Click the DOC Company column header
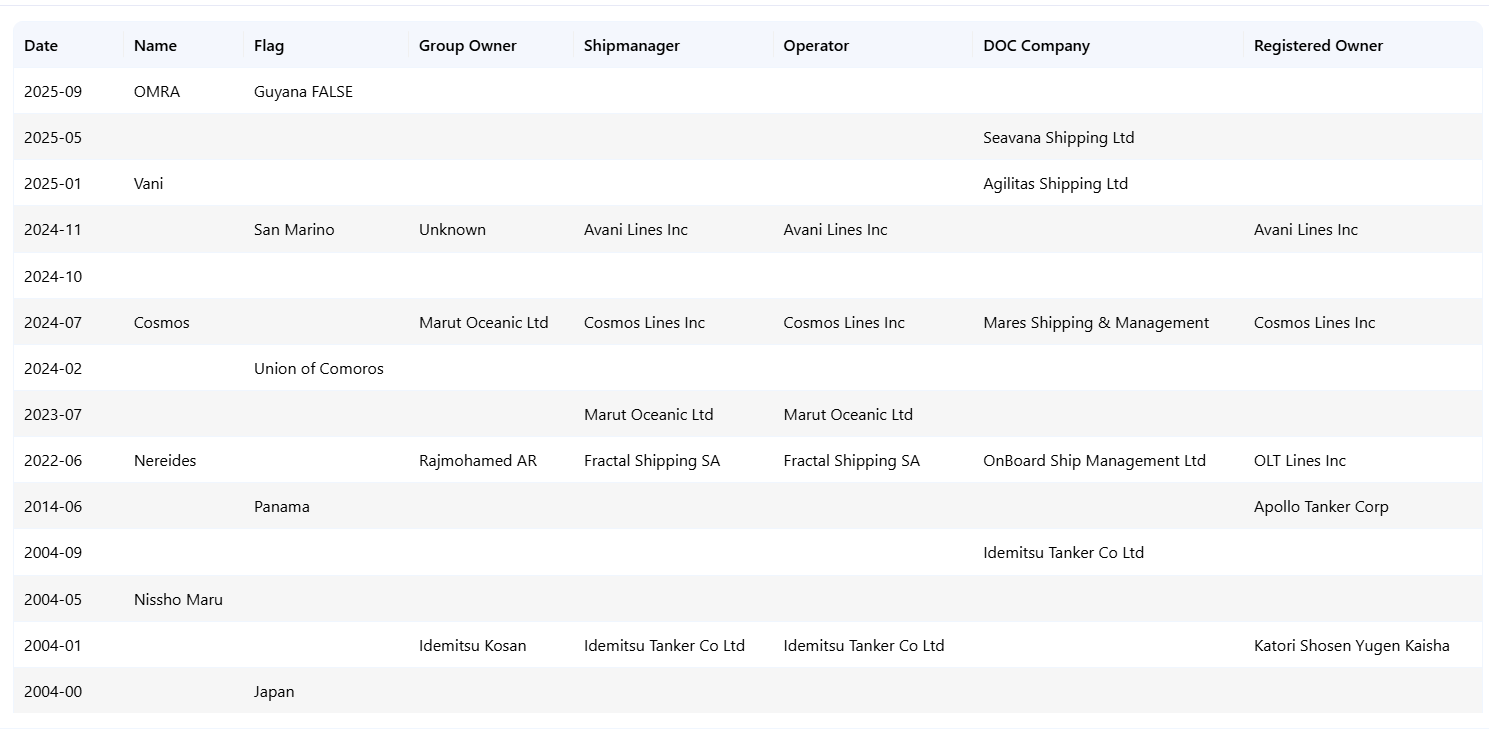Image resolution: width=1489 pixels, height=734 pixels. [1036, 46]
